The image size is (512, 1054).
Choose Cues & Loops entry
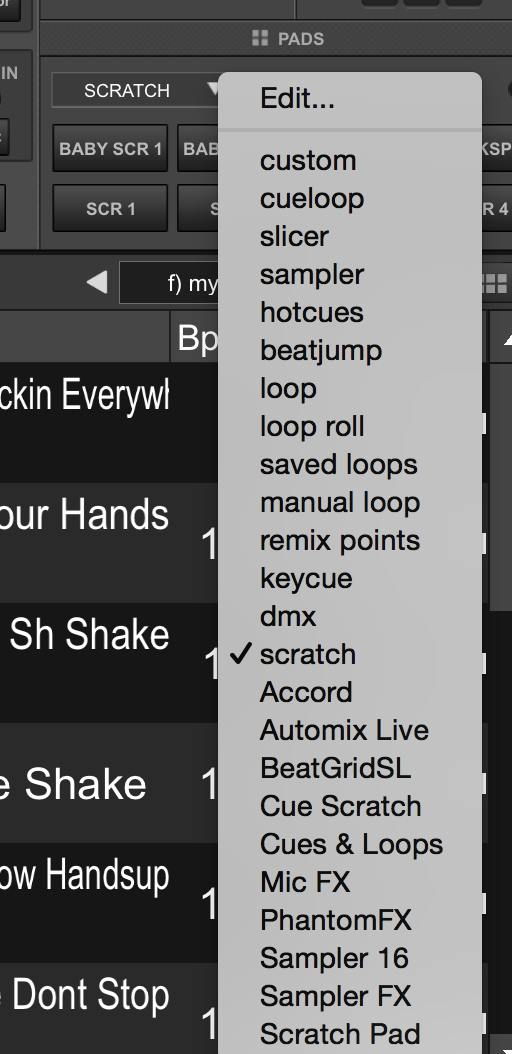(350, 844)
